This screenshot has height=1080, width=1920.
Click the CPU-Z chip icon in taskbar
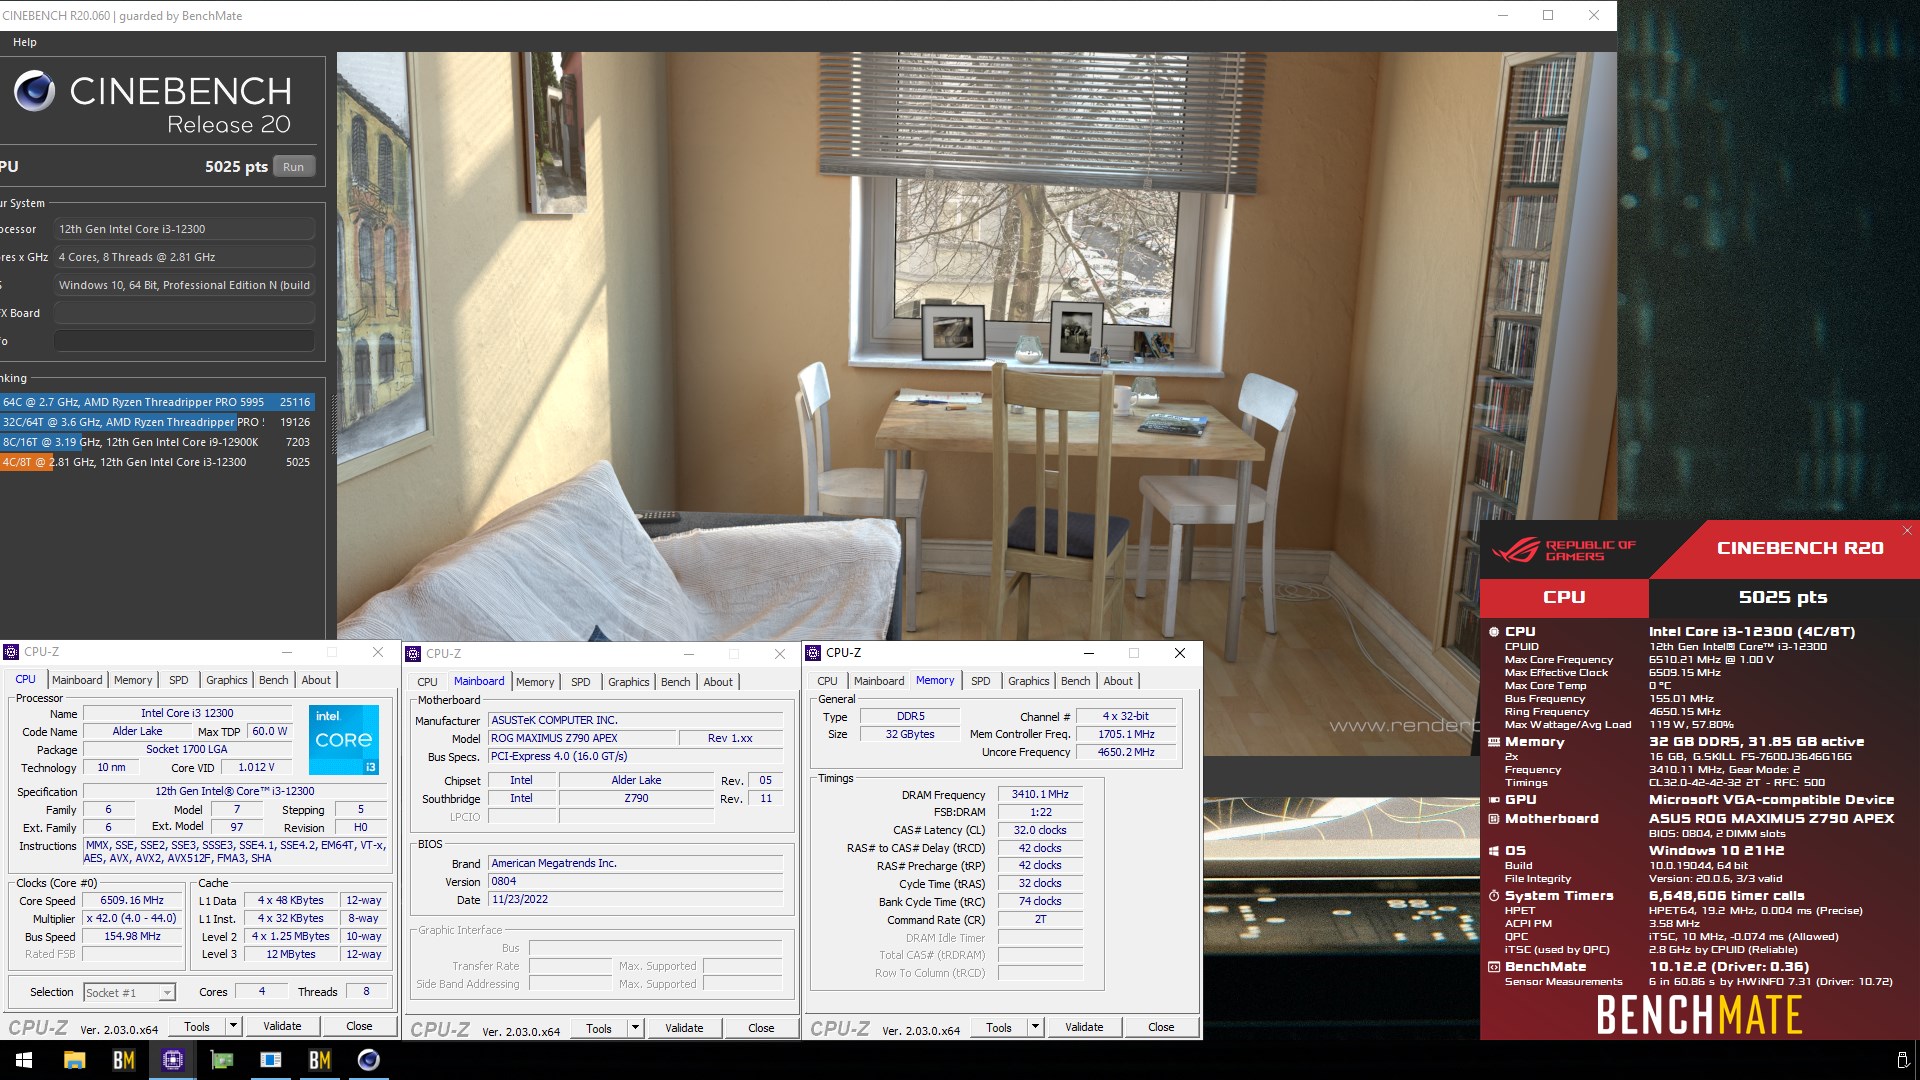(173, 1060)
